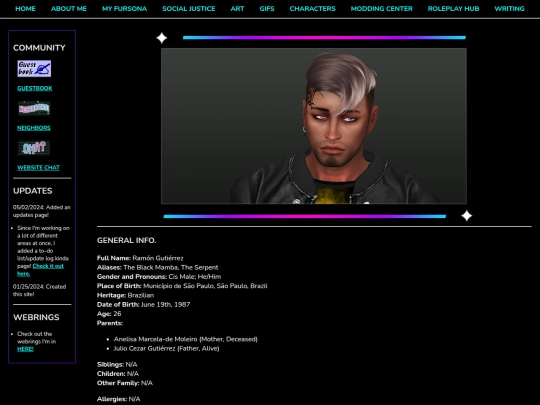Viewport: 540px width, 405px height.
Task: Select the 'Children: N/A' line
Action: point(118,374)
